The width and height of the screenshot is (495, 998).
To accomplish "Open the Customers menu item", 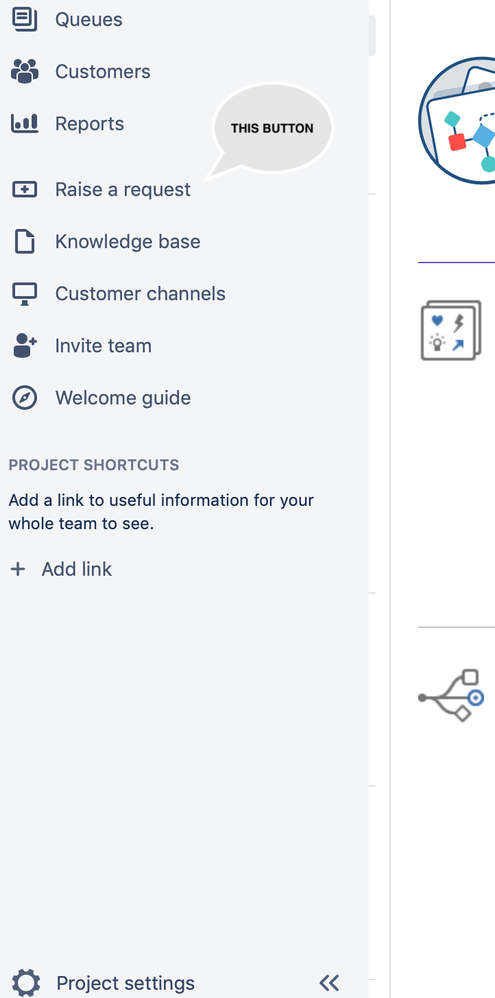I will click(102, 71).
